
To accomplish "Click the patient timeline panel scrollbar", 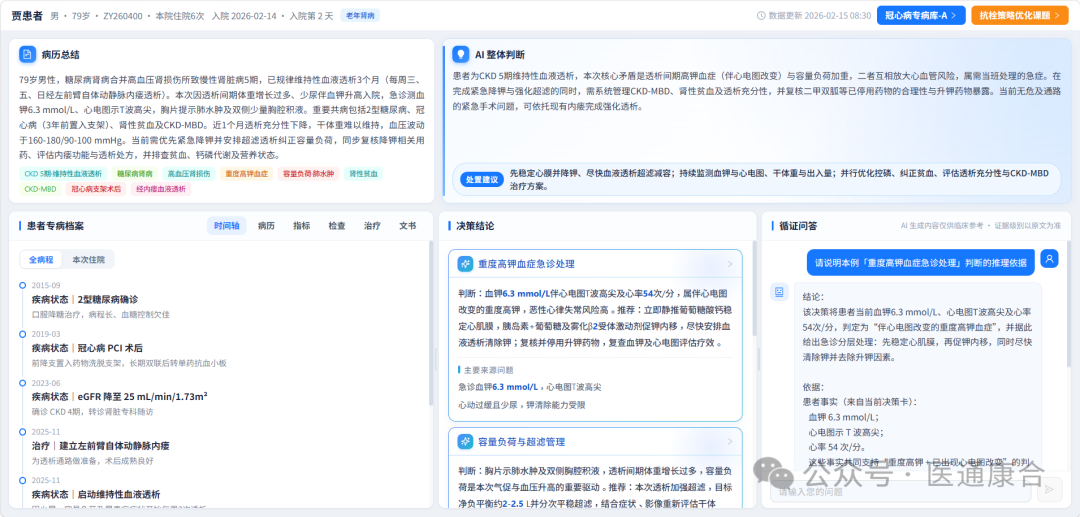I will pos(432,324).
